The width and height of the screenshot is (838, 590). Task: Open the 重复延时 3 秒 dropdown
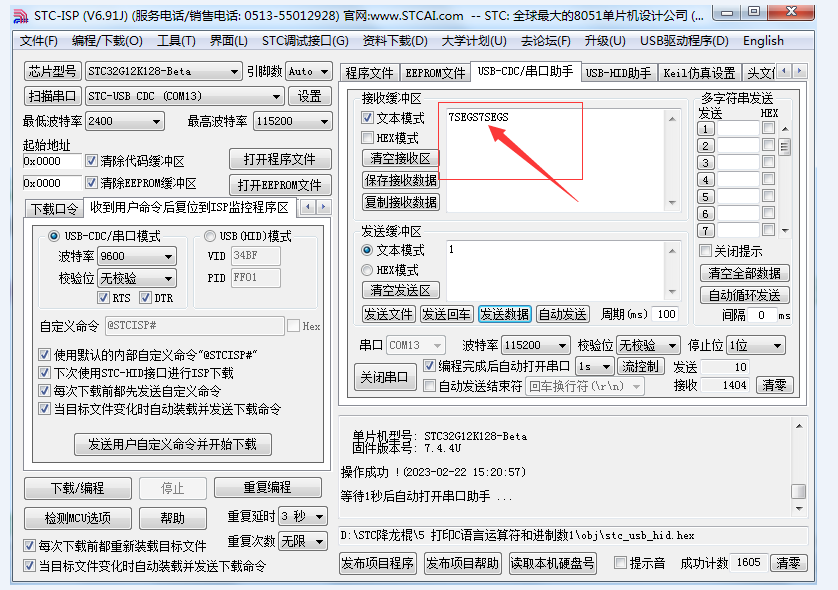pos(319,516)
